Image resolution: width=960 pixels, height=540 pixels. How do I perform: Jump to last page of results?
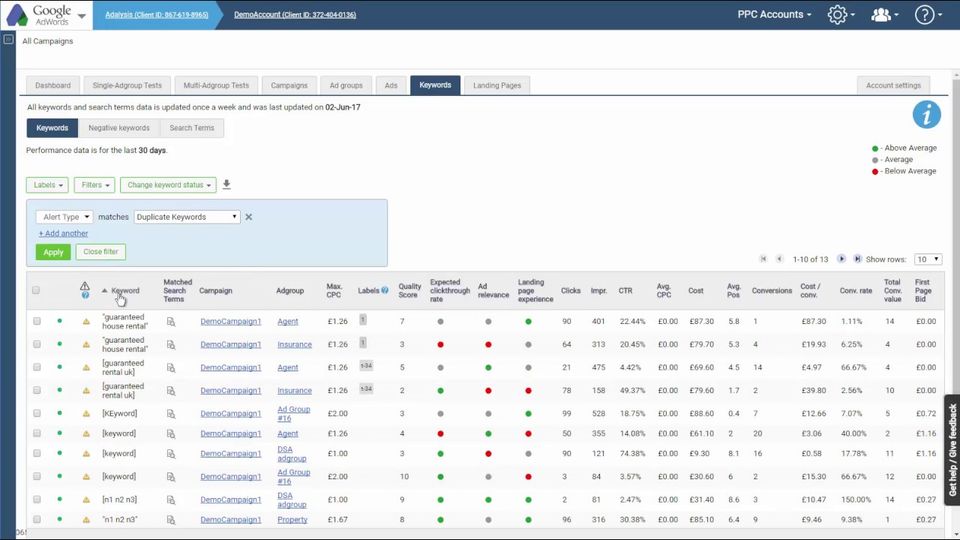coord(856,259)
